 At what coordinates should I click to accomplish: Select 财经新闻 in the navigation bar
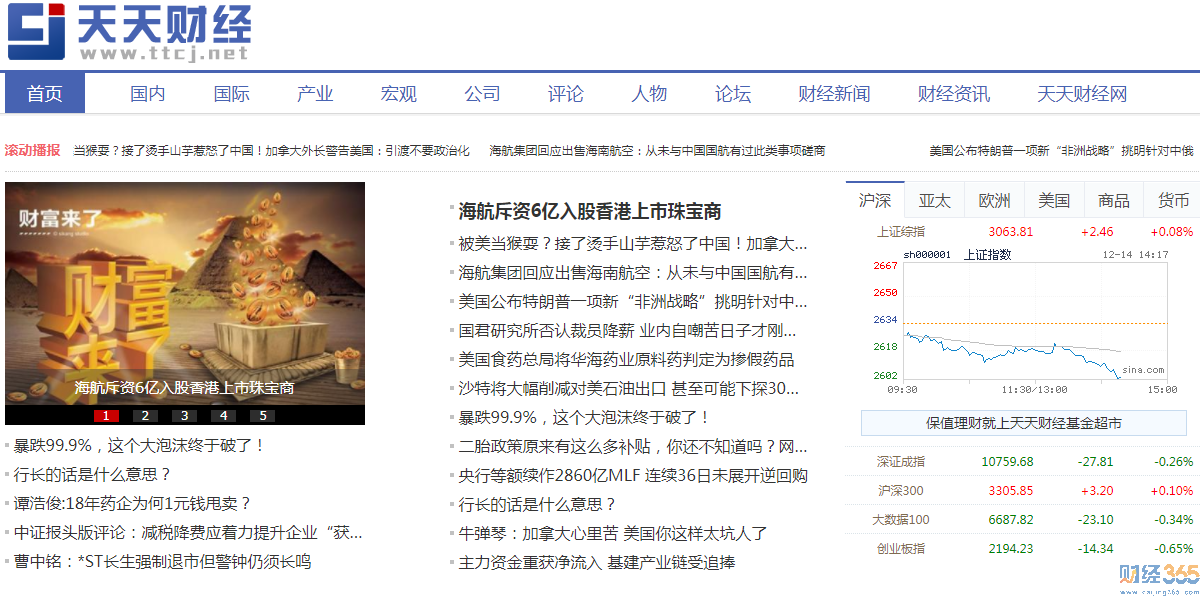[834, 94]
